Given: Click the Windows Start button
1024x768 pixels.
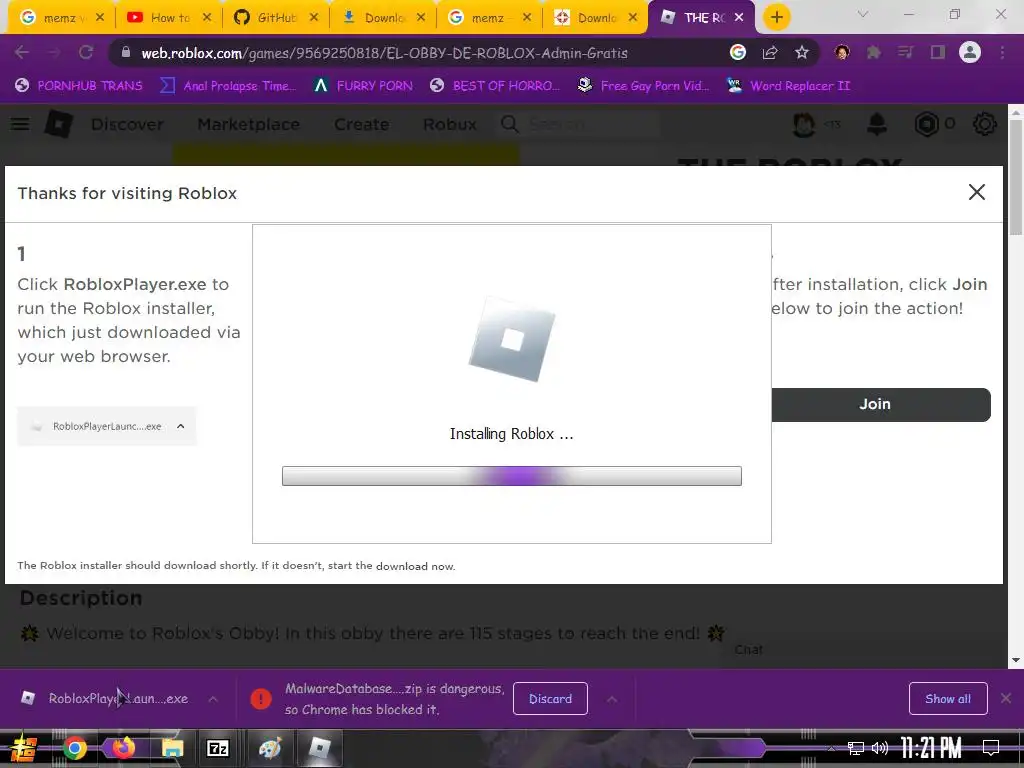Looking at the screenshot, I should coord(23,748).
